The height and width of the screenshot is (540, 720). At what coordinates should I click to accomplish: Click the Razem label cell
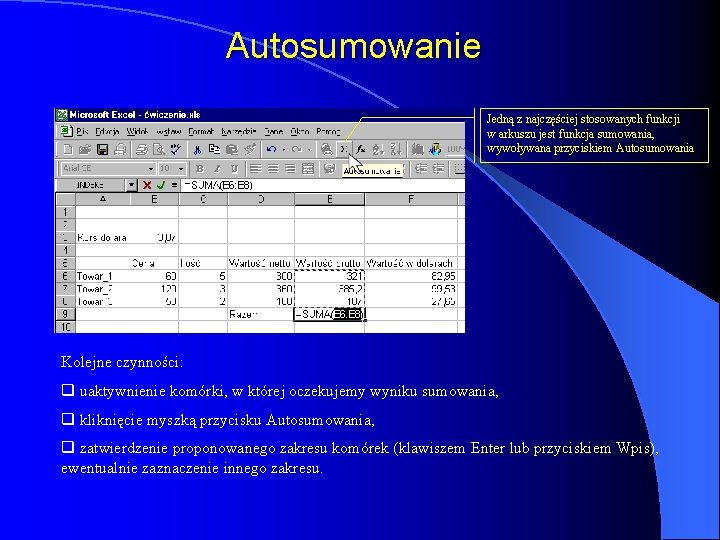coord(261,314)
